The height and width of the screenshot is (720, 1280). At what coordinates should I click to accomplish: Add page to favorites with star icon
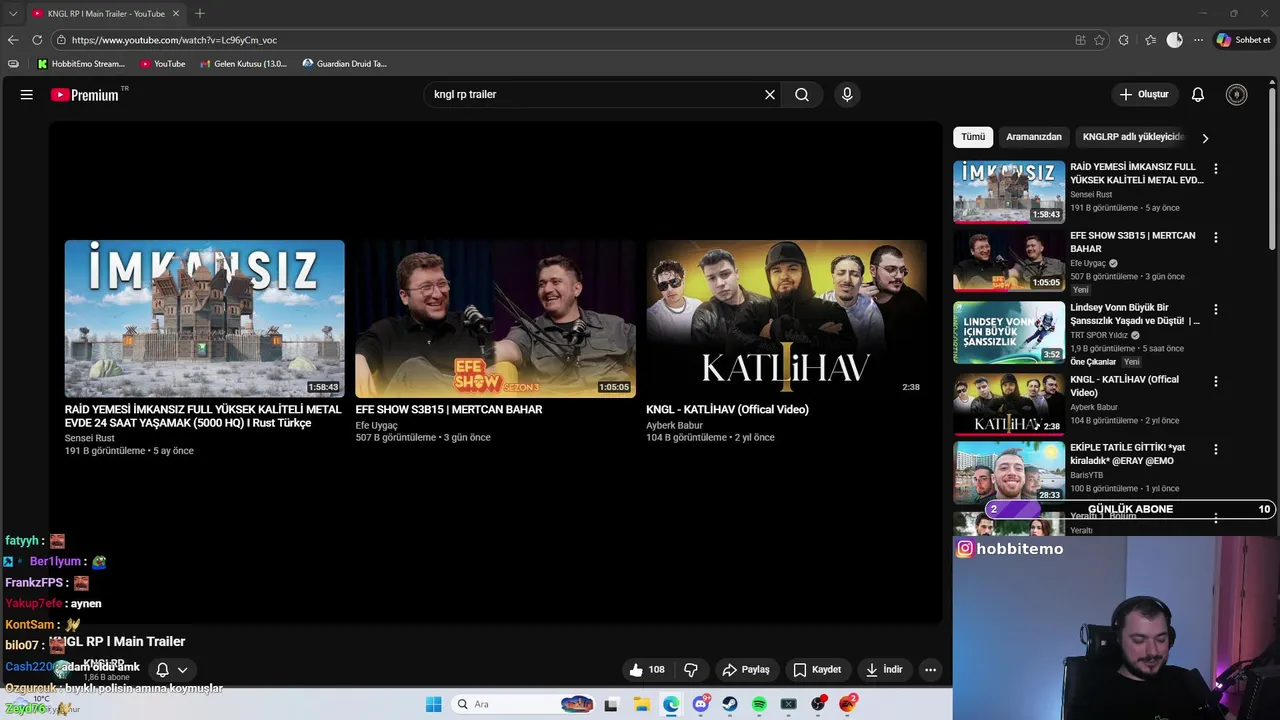coord(1099,40)
